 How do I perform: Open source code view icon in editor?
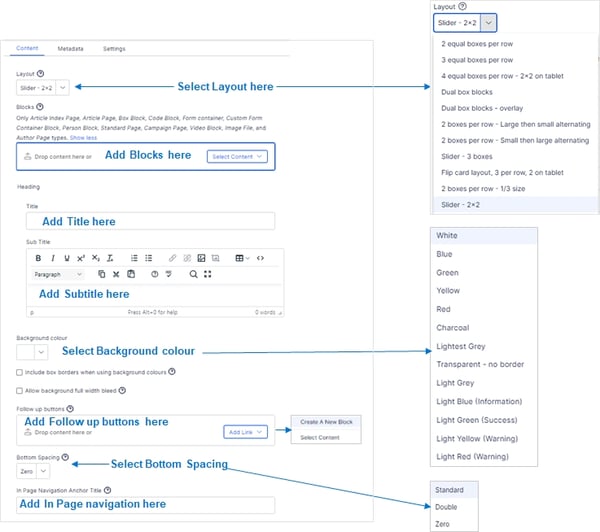[x=261, y=258]
